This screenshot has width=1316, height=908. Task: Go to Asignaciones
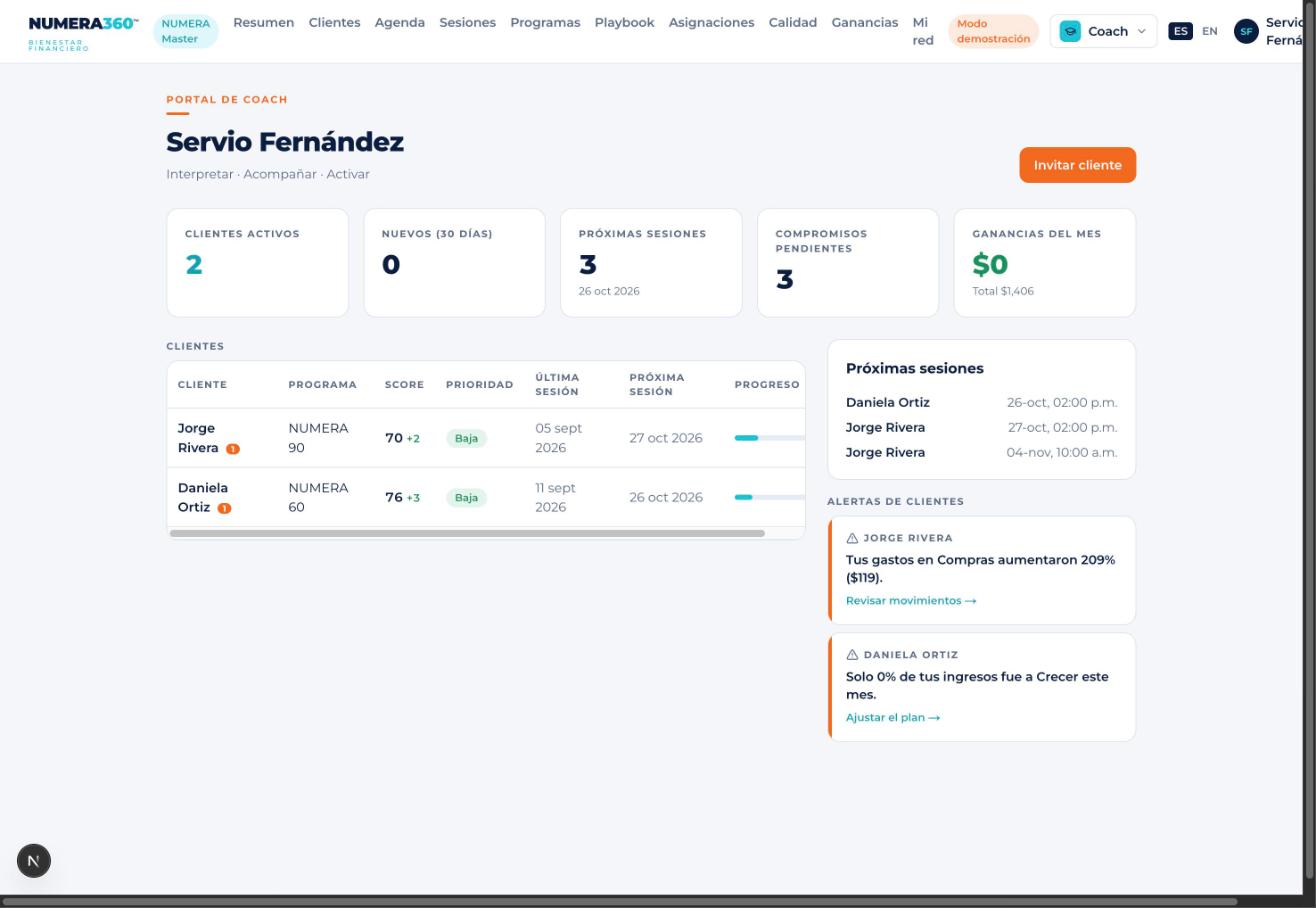coord(711,22)
